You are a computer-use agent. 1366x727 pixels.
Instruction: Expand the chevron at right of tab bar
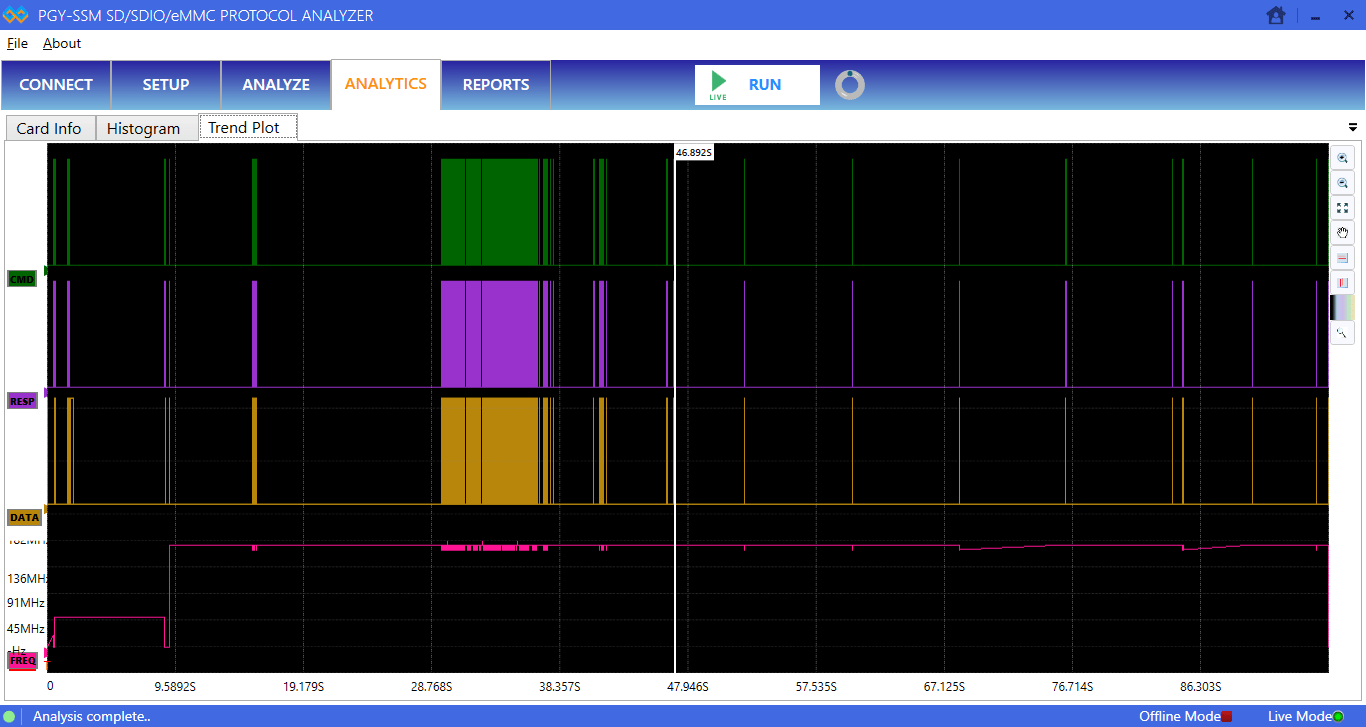[1353, 127]
